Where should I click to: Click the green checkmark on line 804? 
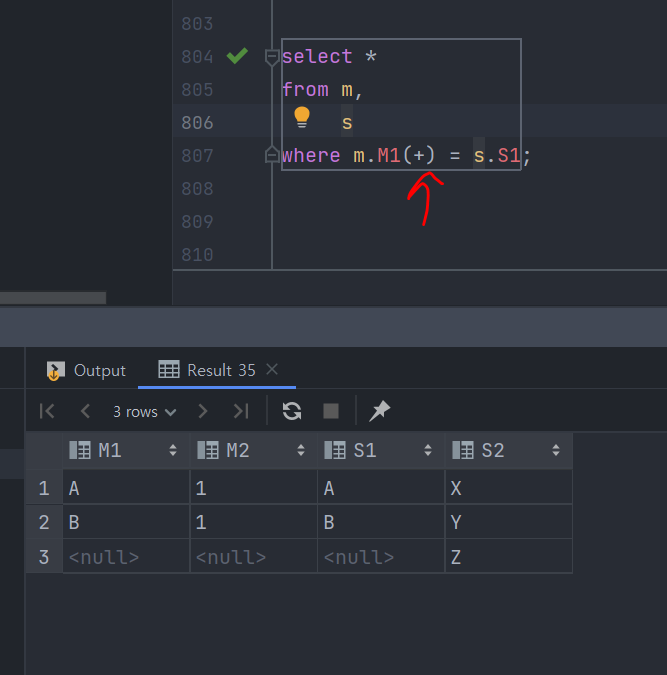tap(237, 56)
